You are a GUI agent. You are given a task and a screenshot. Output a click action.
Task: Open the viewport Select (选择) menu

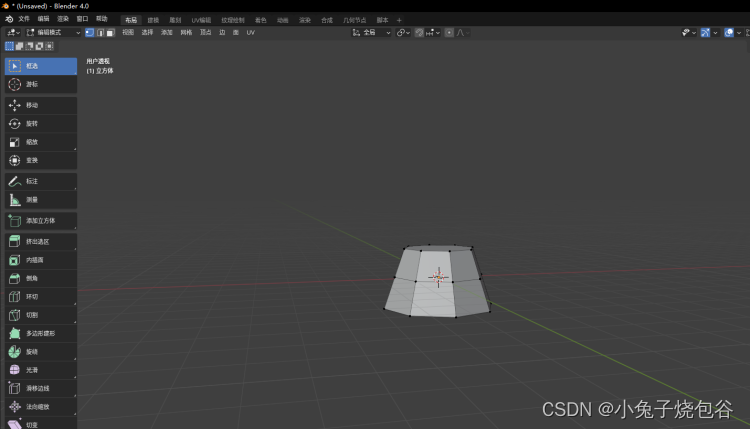pos(147,33)
